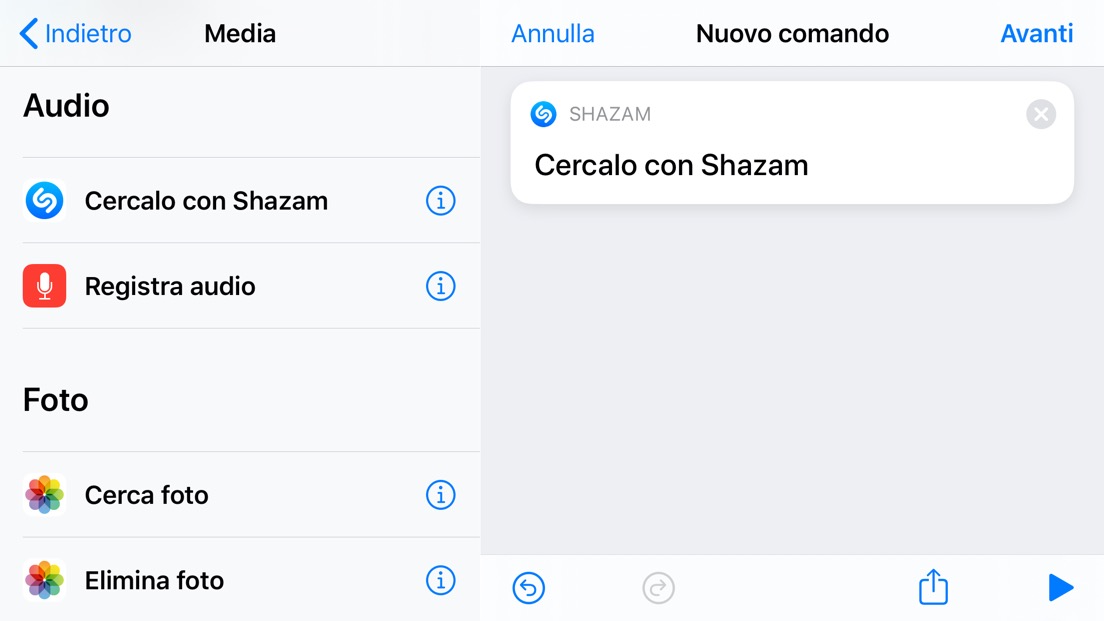Click the undo arrow in the bottom toolbar

(529, 588)
